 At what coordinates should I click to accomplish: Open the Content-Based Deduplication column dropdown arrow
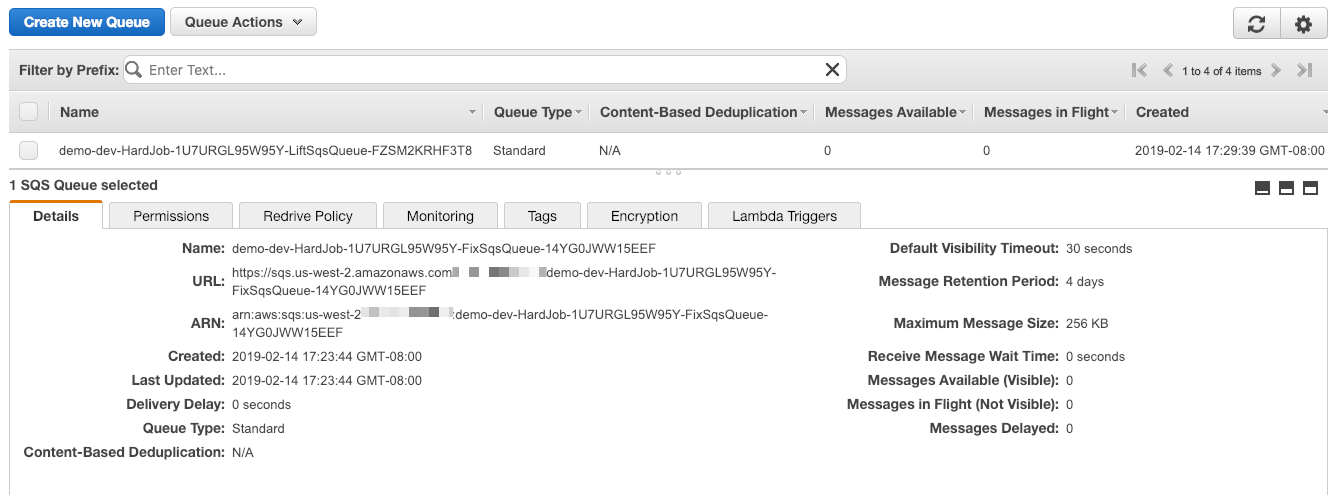pyautogui.click(x=805, y=113)
